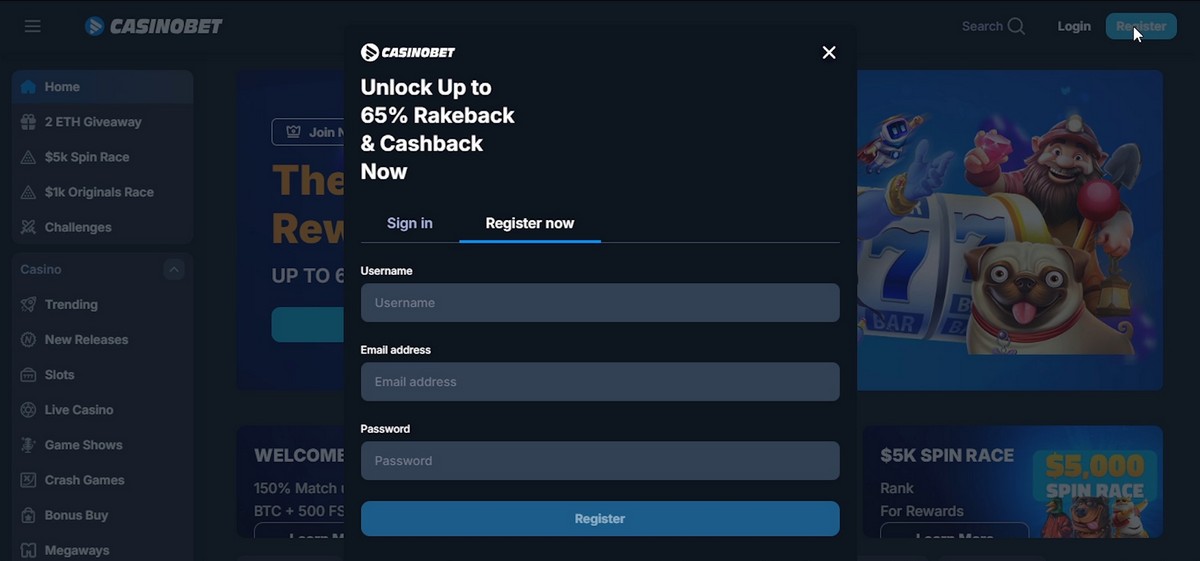Open Crash Games in sidebar
The width and height of the screenshot is (1200, 561).
pos(102,480)
